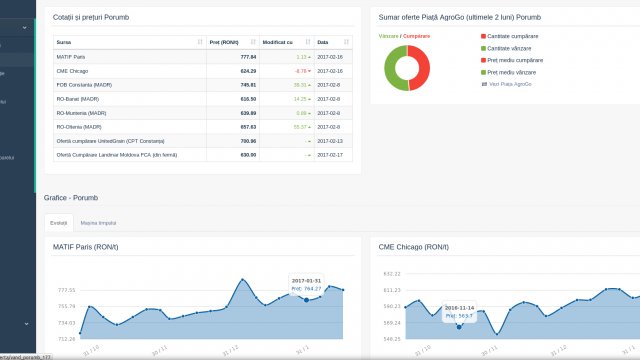Click the 657.63 price cell

pos(233,127)
